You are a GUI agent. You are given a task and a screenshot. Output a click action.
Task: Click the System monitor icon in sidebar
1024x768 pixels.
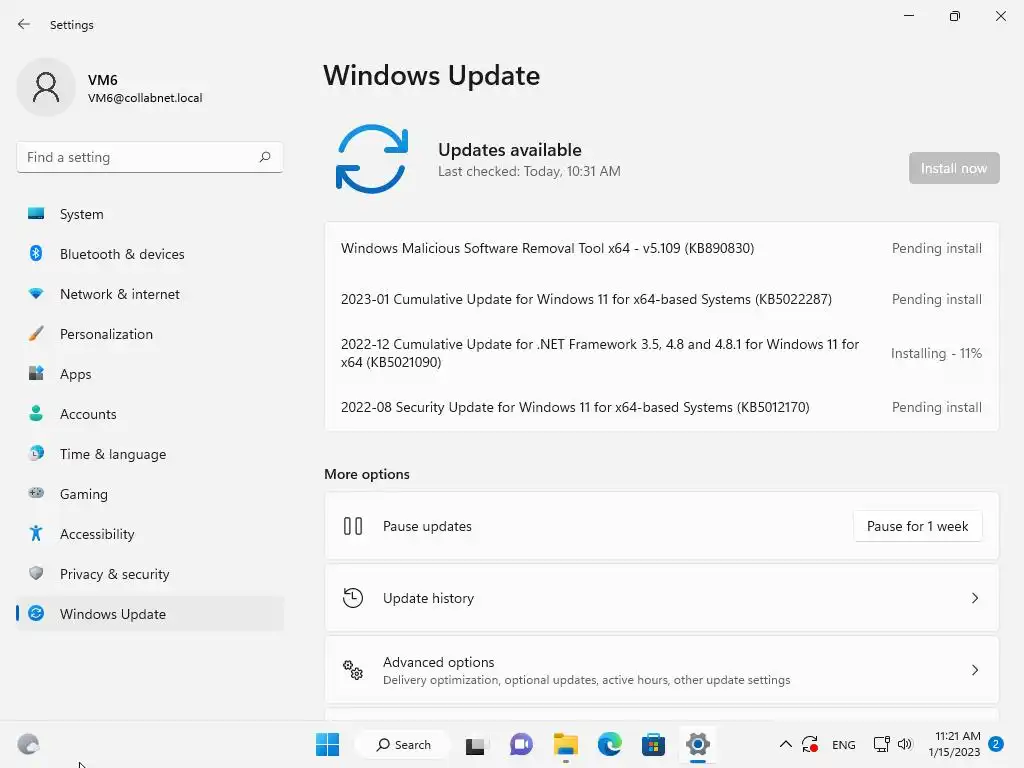(36, 214)
